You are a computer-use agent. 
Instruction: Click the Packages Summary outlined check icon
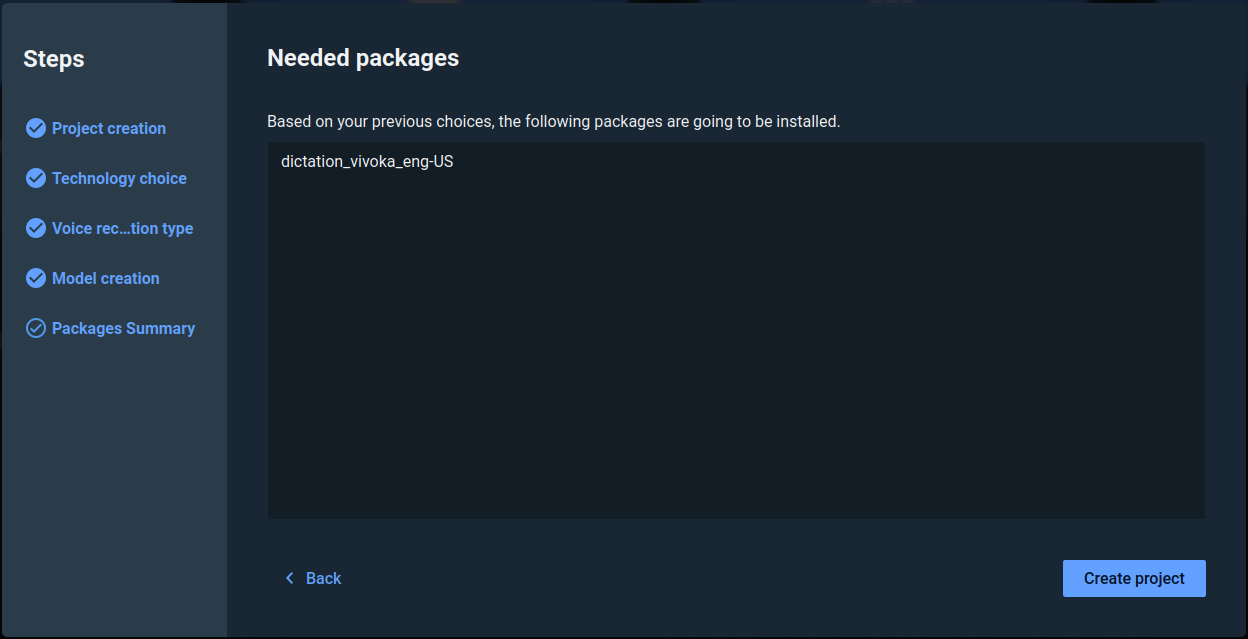point(36,328)
